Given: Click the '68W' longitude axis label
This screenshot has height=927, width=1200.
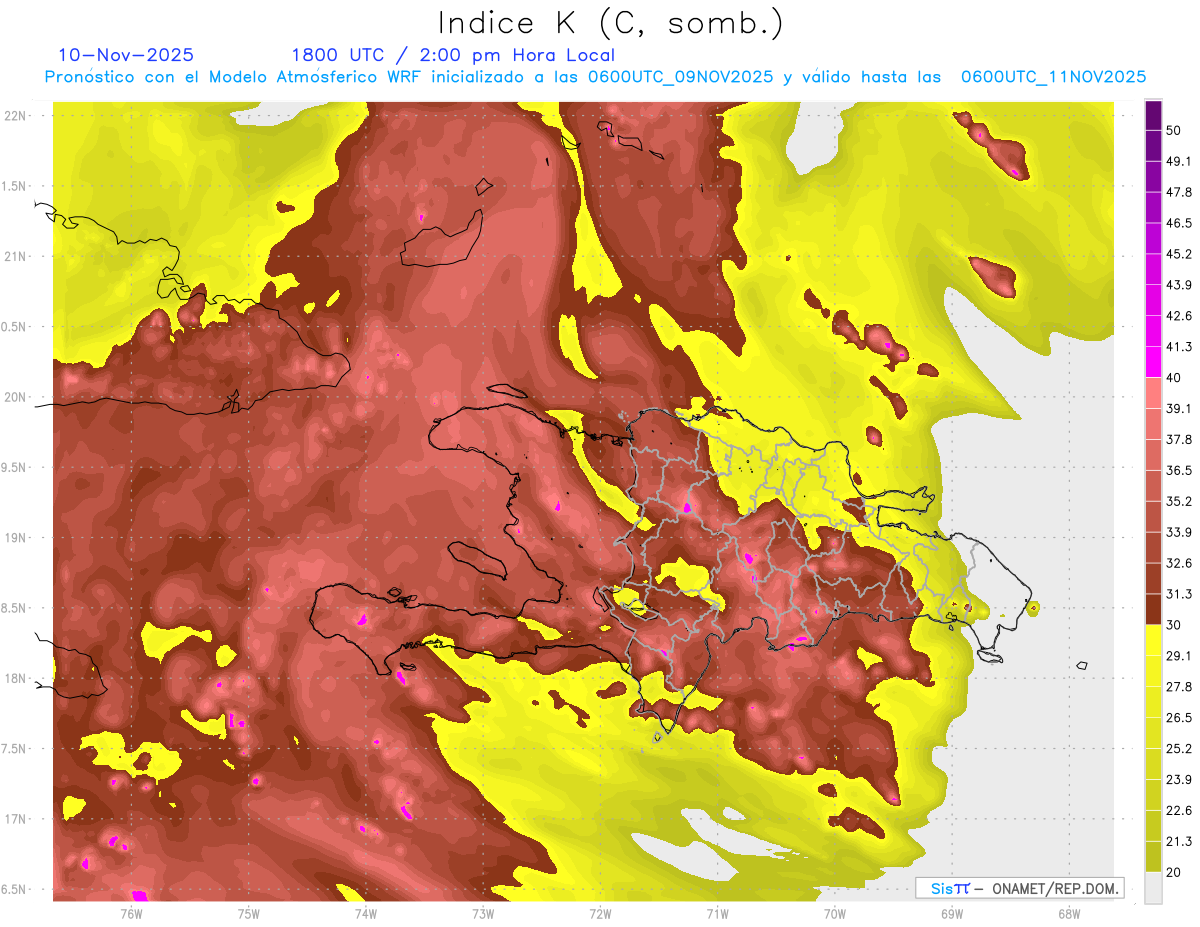Looking at the screenshot, I should click(x=1069, y=913).
